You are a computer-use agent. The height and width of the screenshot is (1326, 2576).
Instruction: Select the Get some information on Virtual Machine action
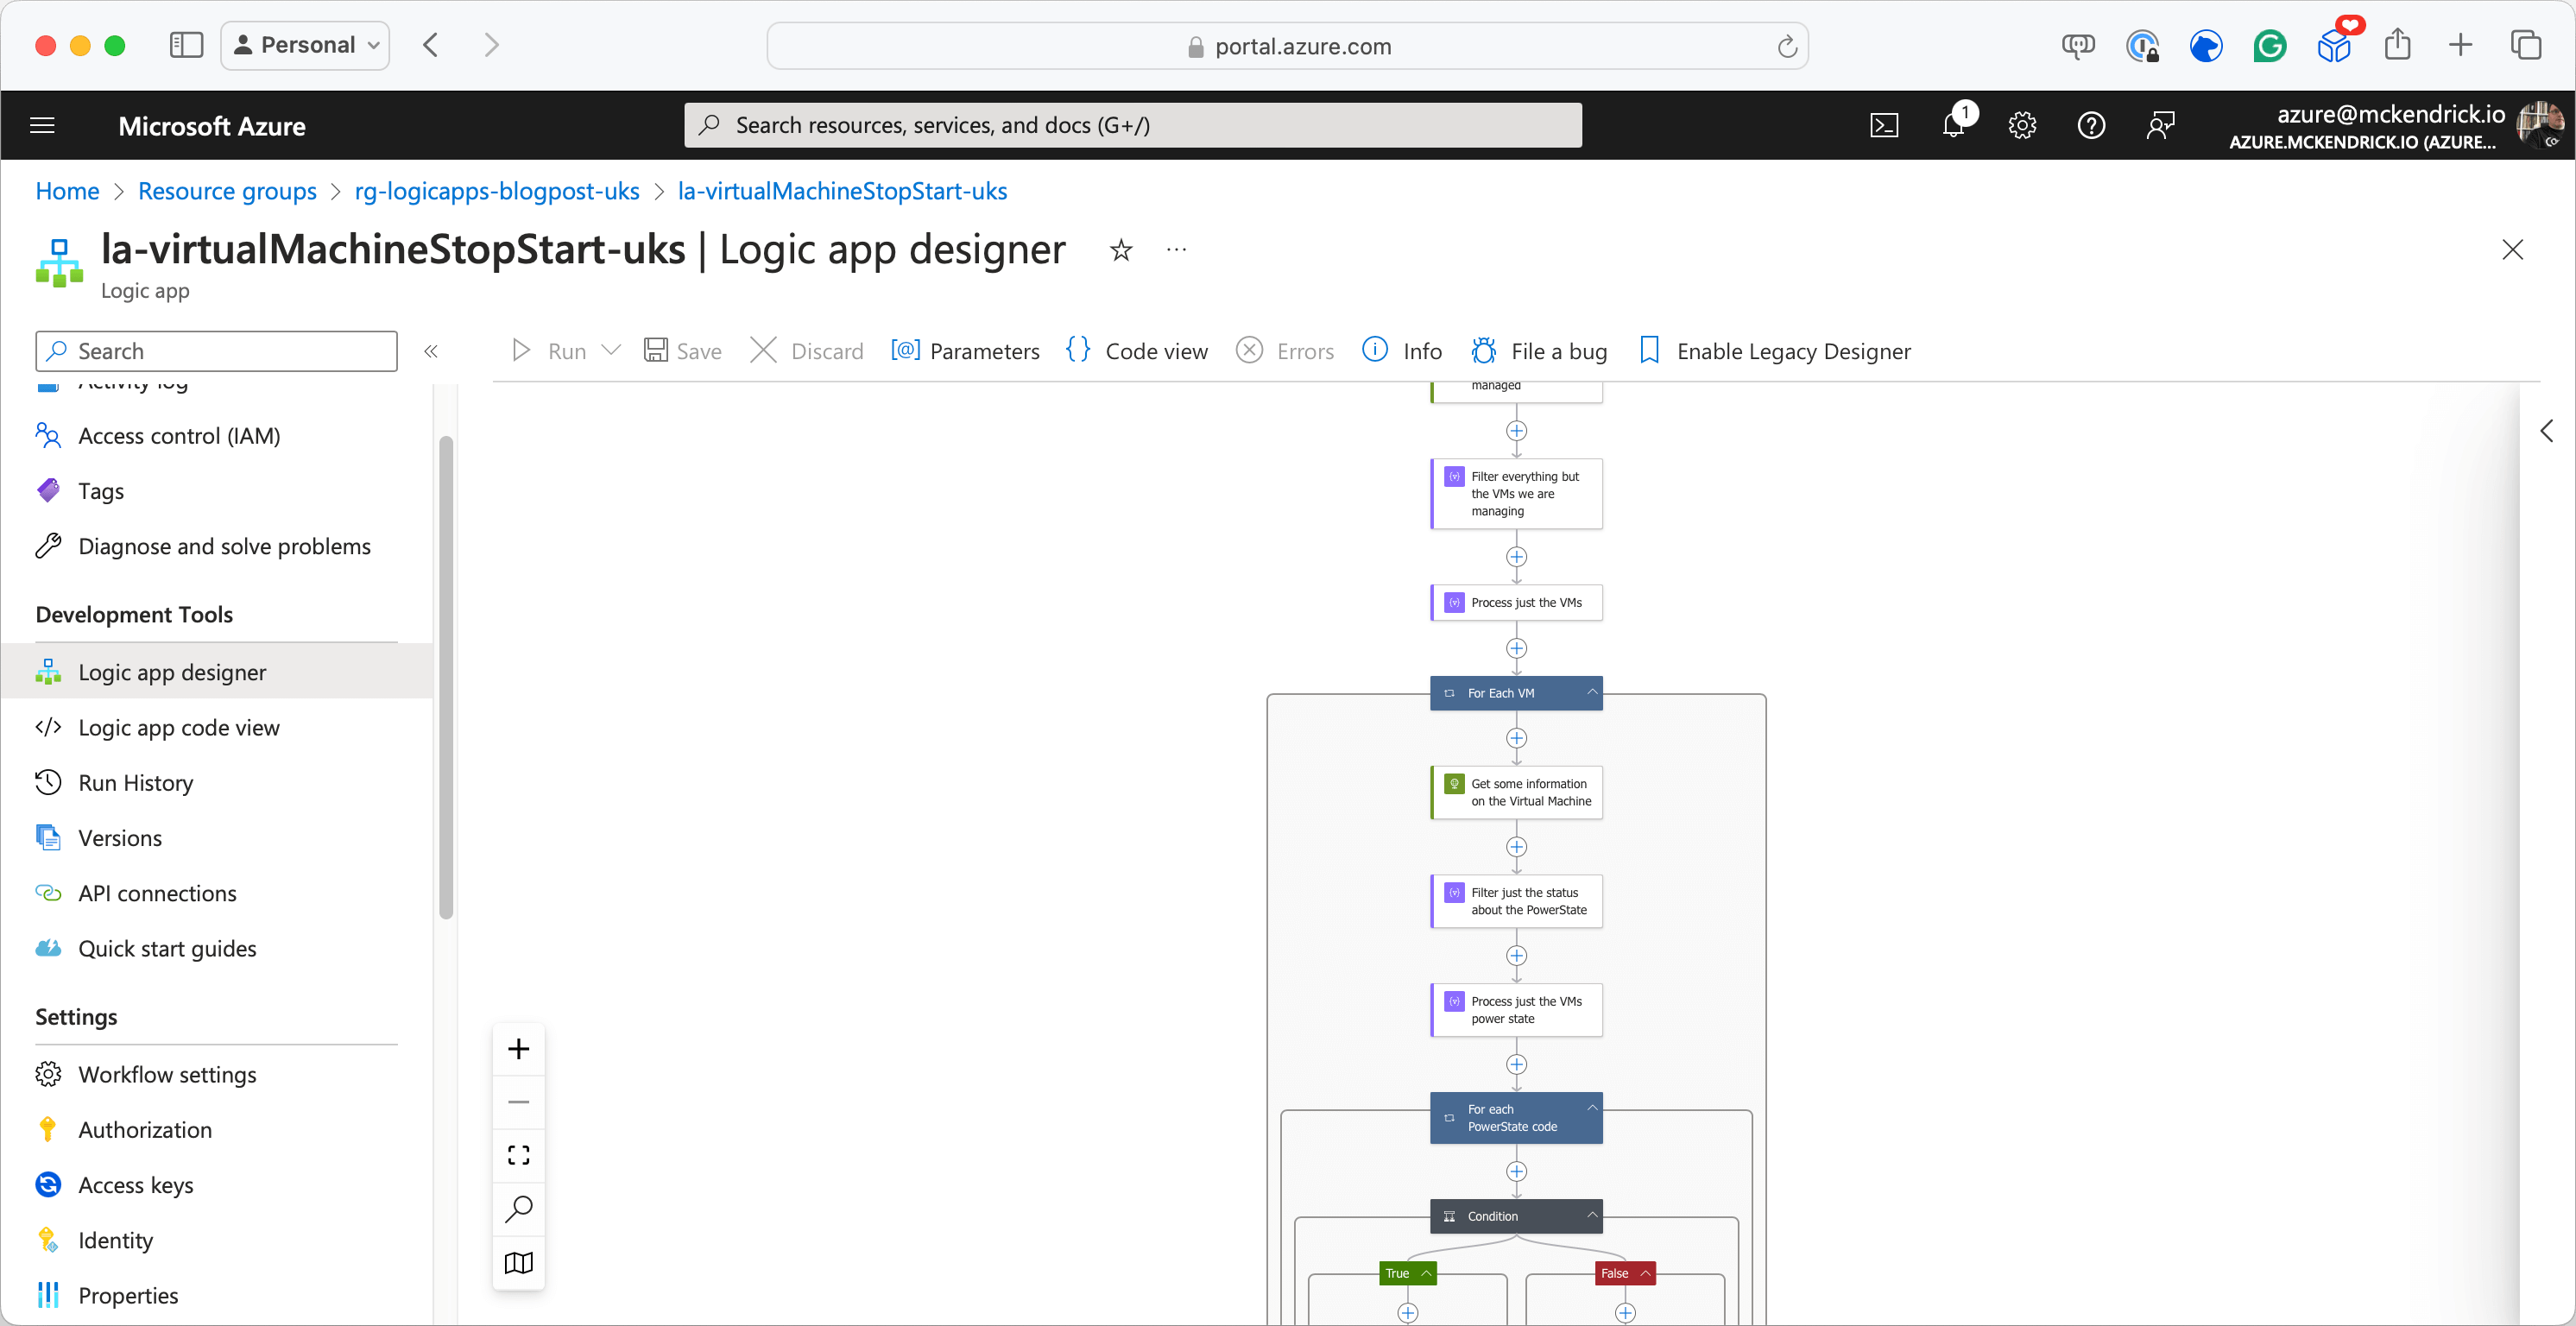pyautogui.click(x=1516, y=792)
